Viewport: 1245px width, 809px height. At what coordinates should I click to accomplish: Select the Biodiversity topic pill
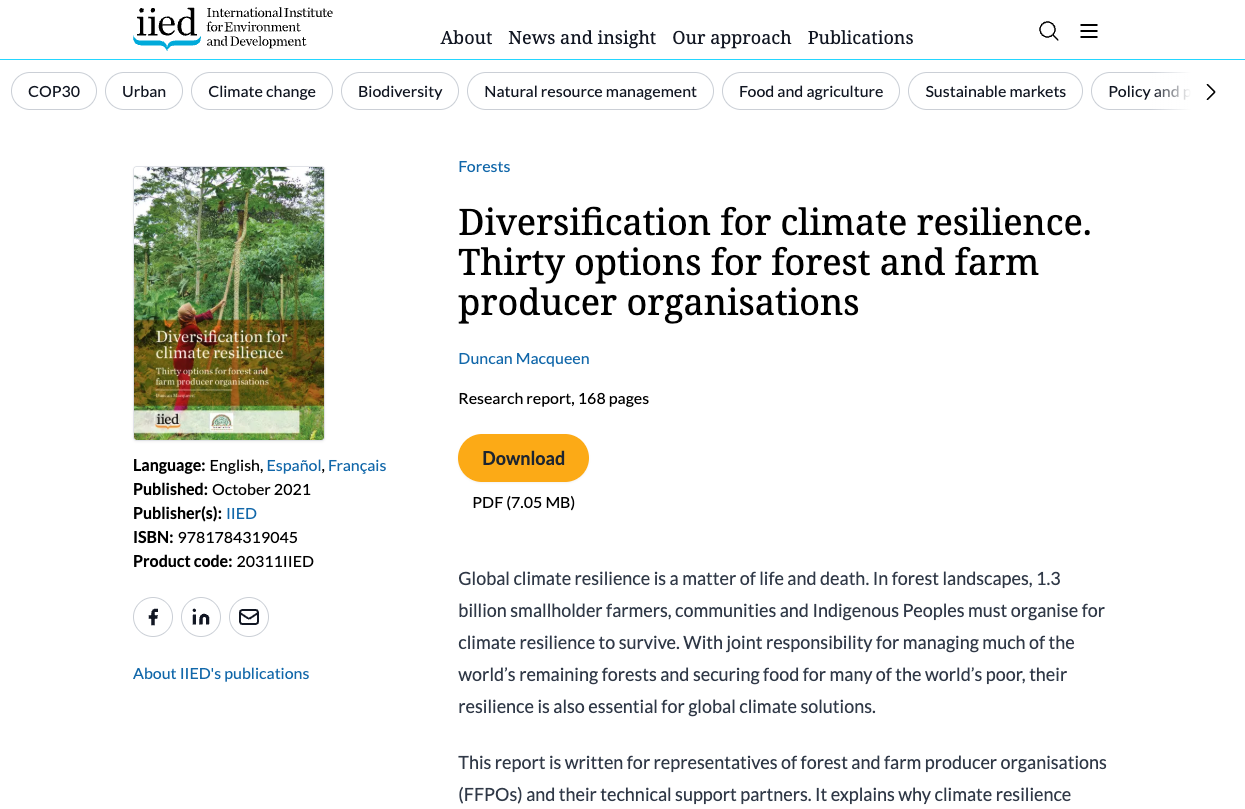[399, 91]
